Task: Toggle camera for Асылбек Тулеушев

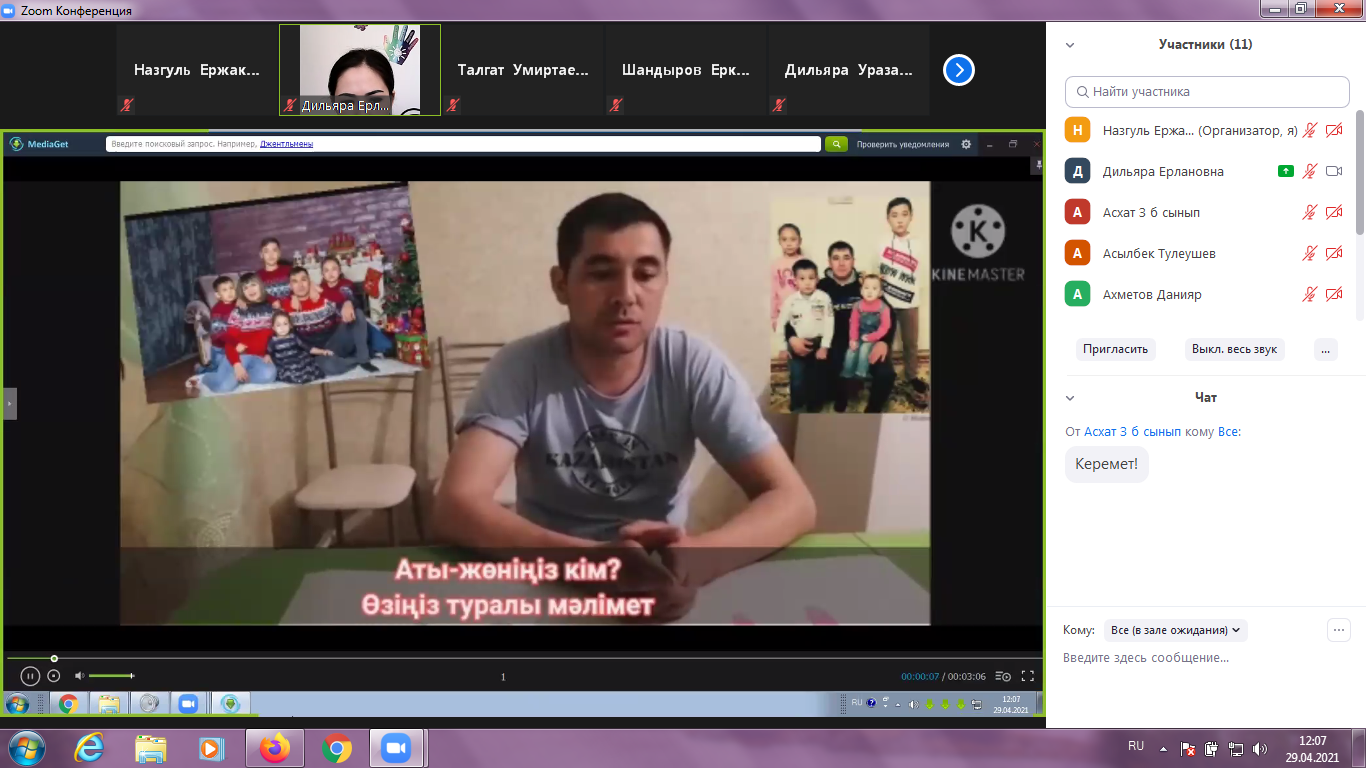Action: [1334, 253]
